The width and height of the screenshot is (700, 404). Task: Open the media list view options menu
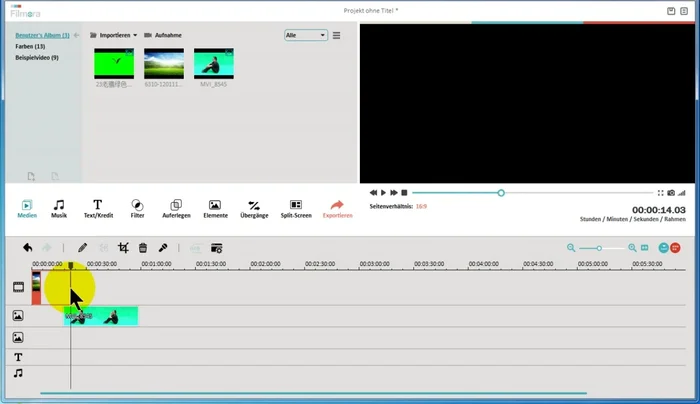[x=337, y=35]
